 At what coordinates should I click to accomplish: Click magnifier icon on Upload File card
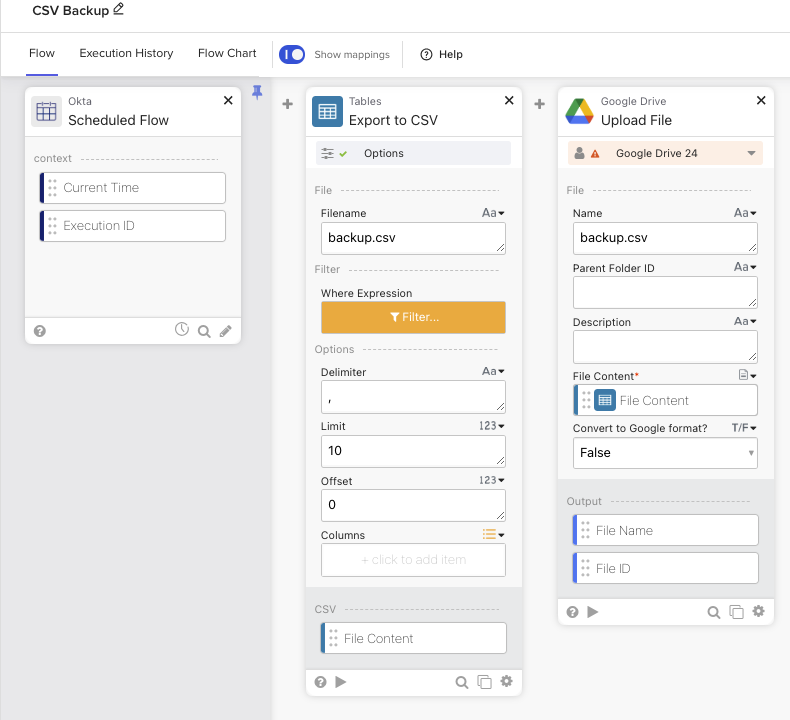point(713,613)
